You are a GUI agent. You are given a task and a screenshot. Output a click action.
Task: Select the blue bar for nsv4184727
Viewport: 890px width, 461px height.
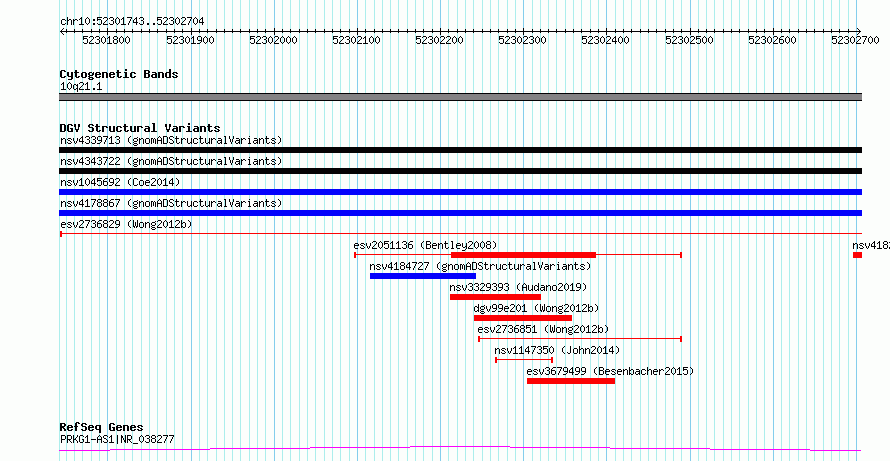(423, 276)
